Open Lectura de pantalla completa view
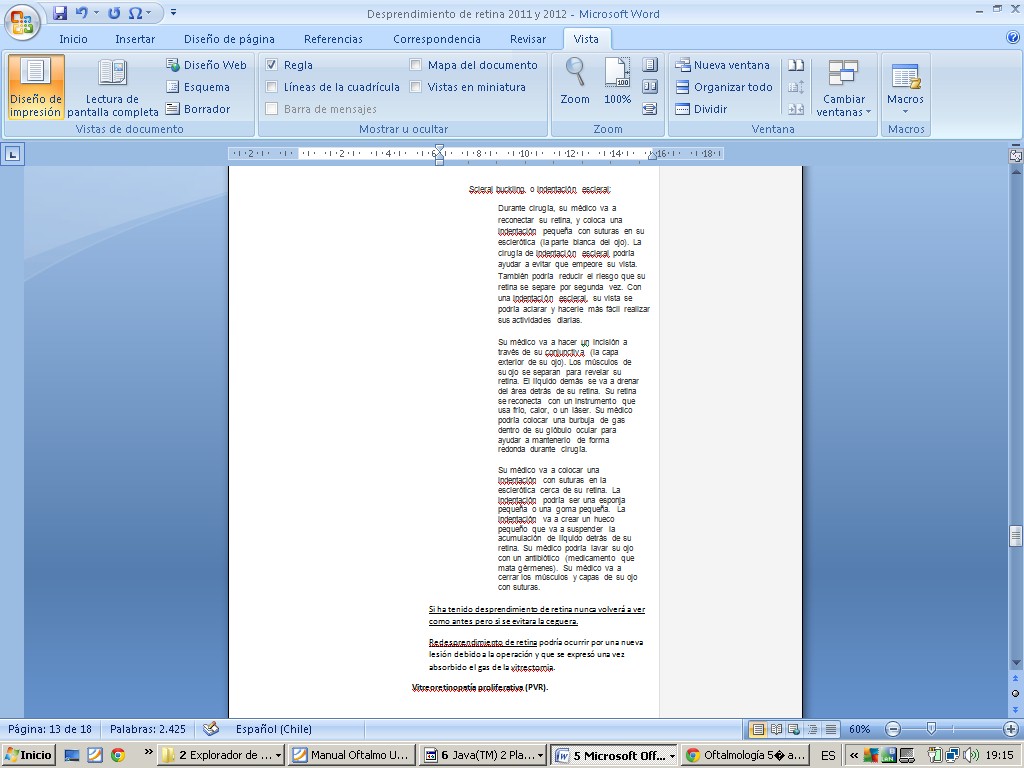The width and height of the screenshot is (1024, 768). [113, 86]
